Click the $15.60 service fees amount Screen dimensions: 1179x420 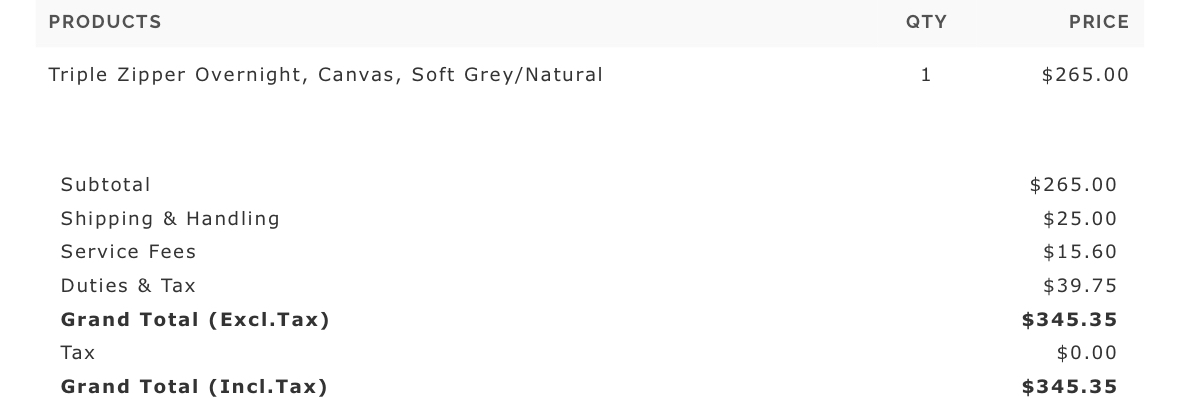pyautogui.click(x=1080, y=252)
